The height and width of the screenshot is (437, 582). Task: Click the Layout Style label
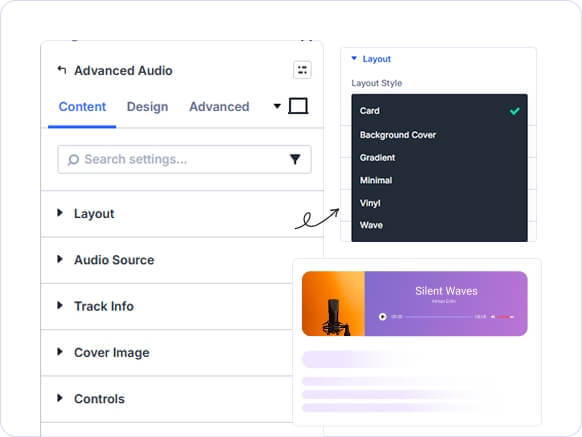pyautogui.click(x=376, y=83)
